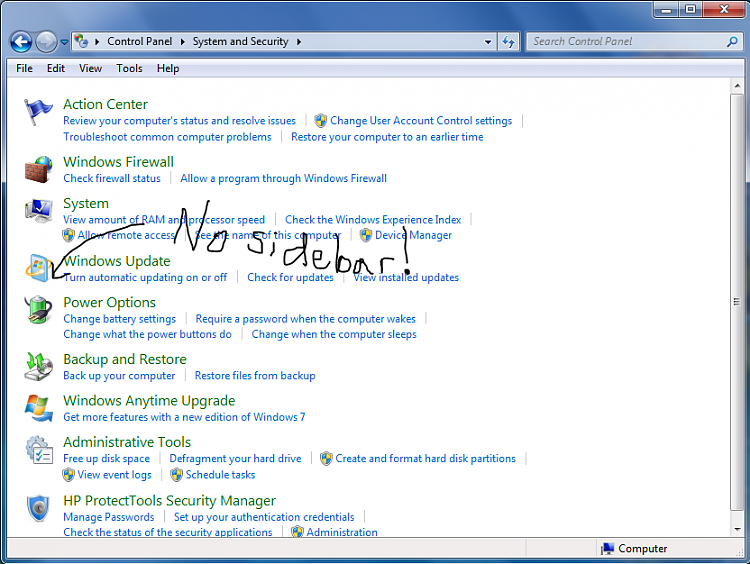Click the scrollbar up arrow

[737, 86]
